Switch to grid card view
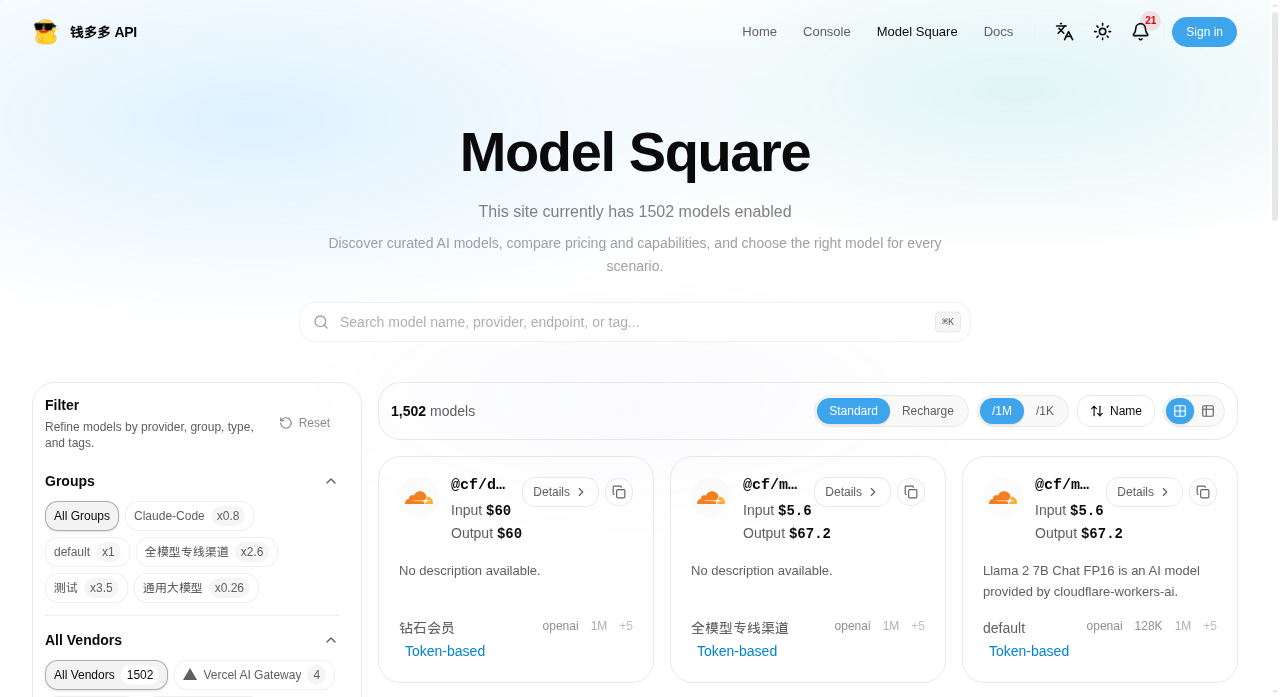The height and width of the screenshot is (697, 1280). [x=1180, y=411]
